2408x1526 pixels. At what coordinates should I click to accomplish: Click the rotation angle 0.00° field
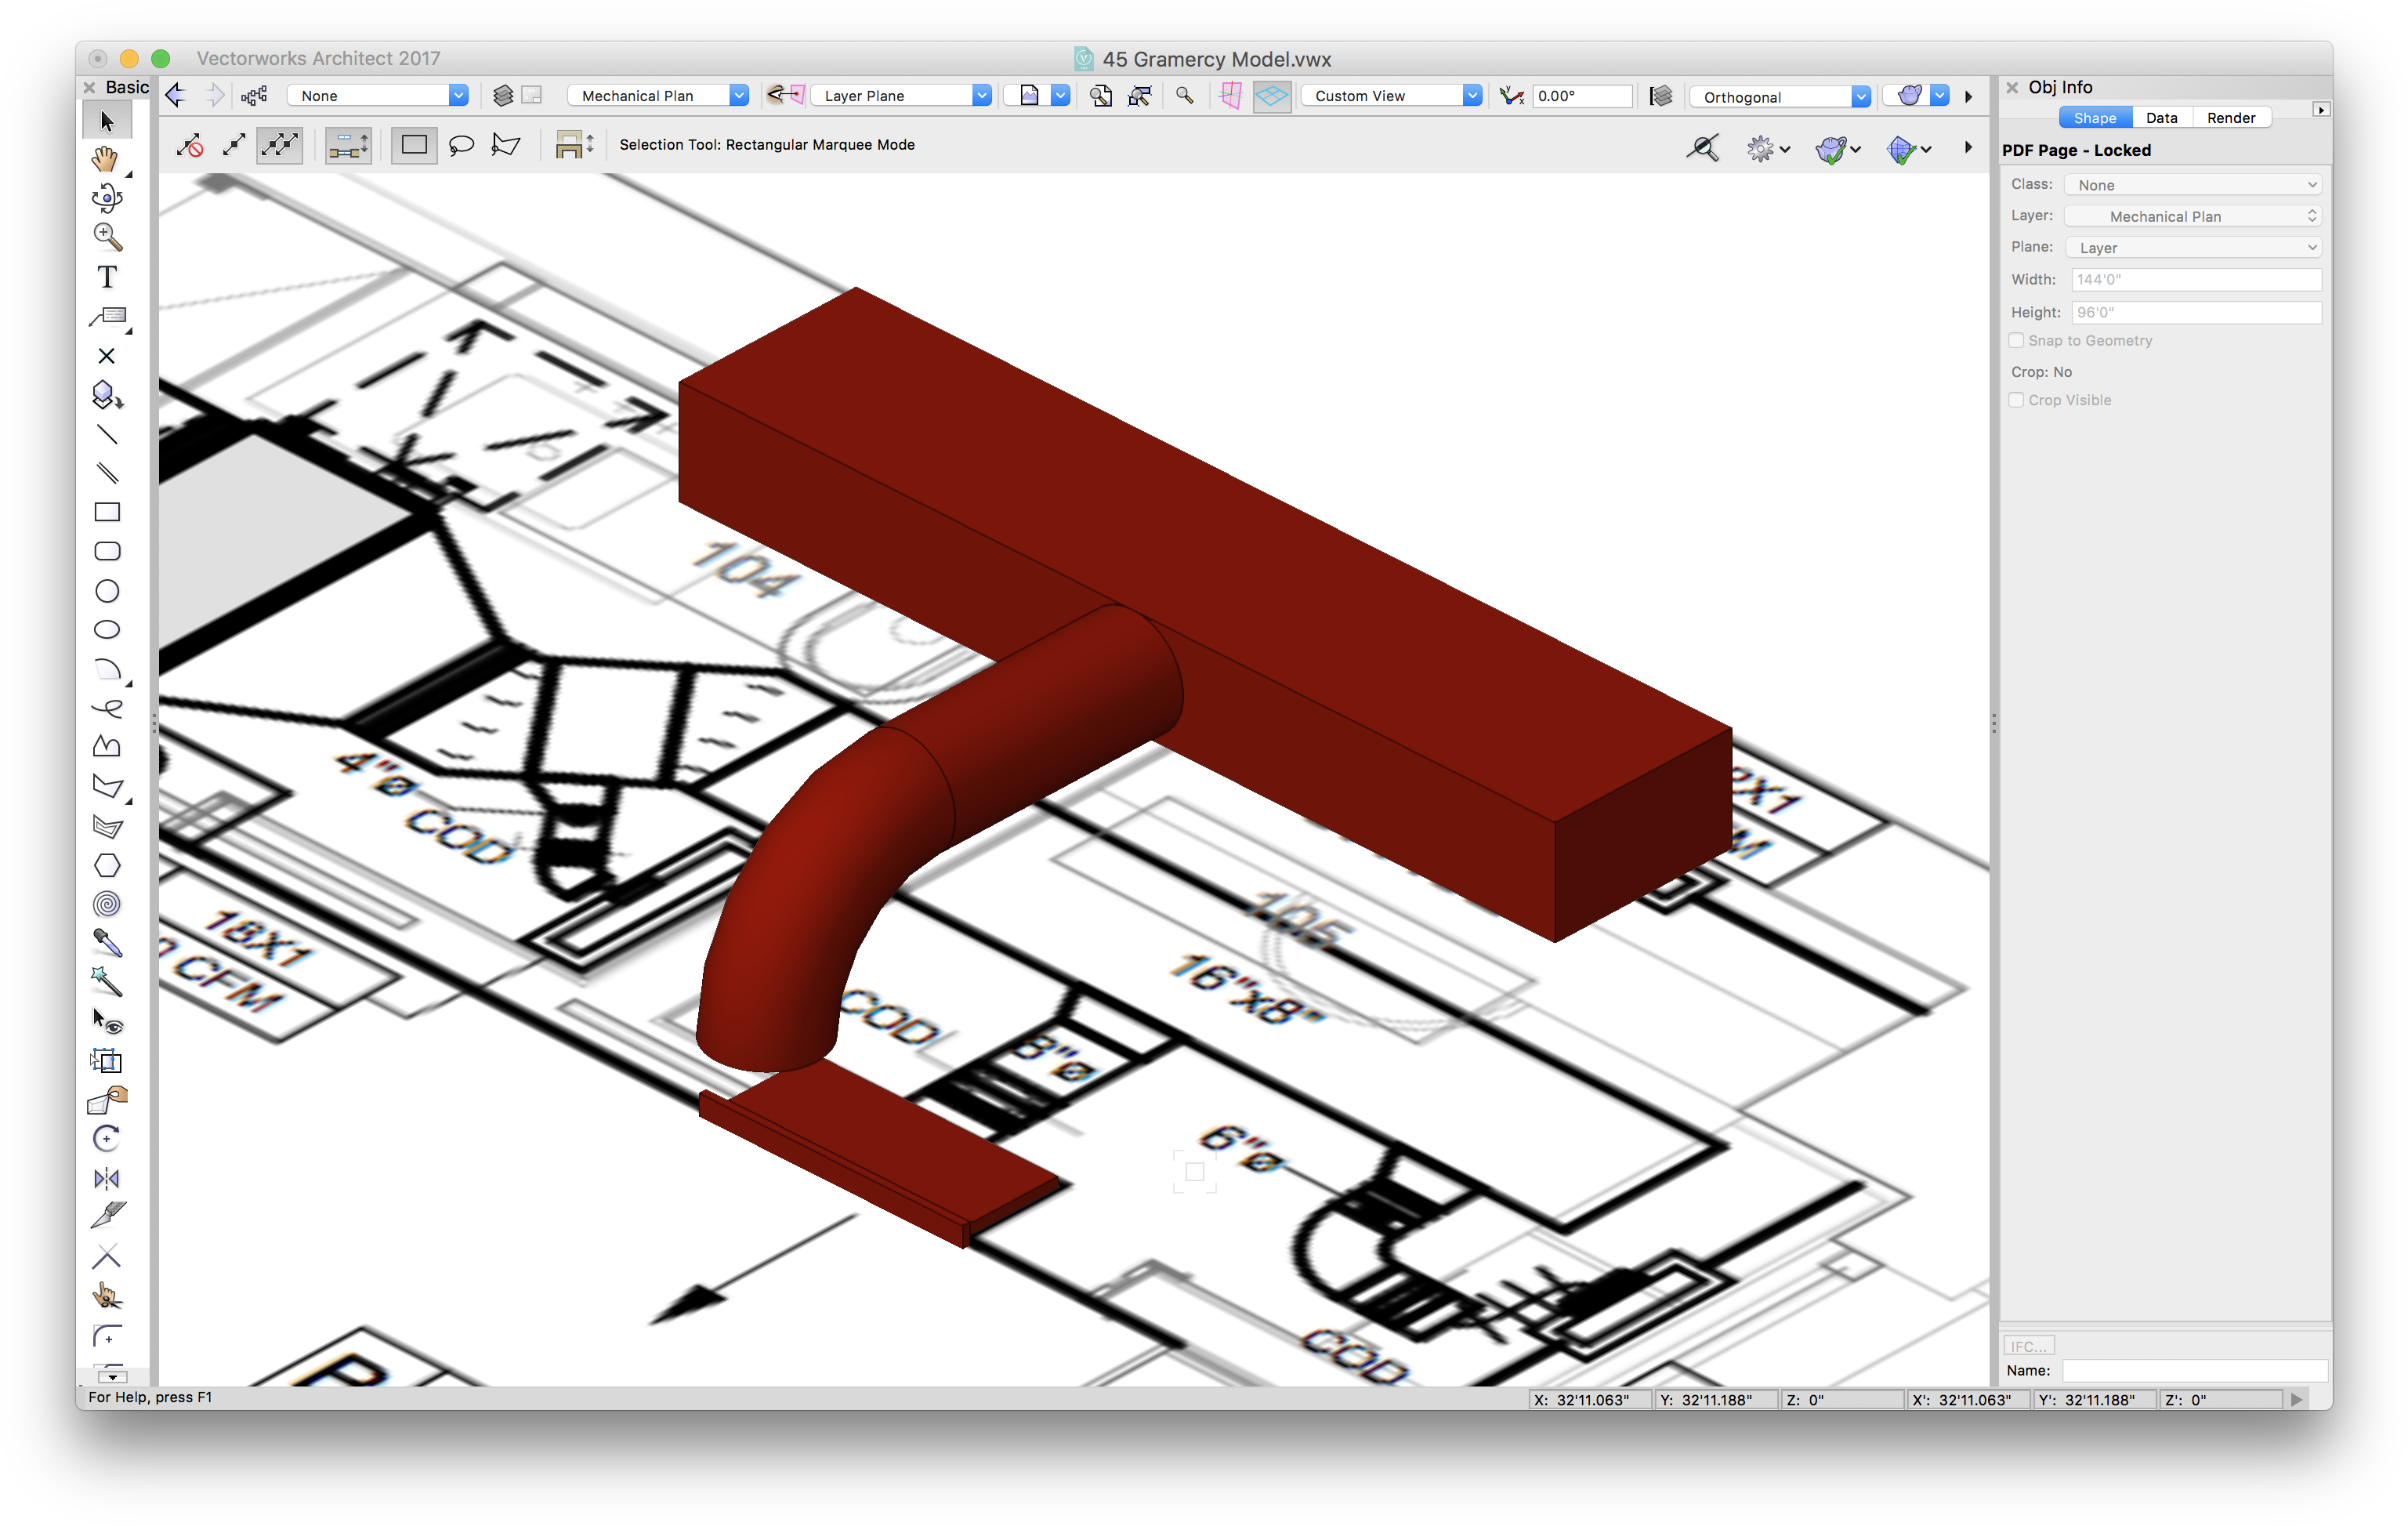[x=1581, y=96]
